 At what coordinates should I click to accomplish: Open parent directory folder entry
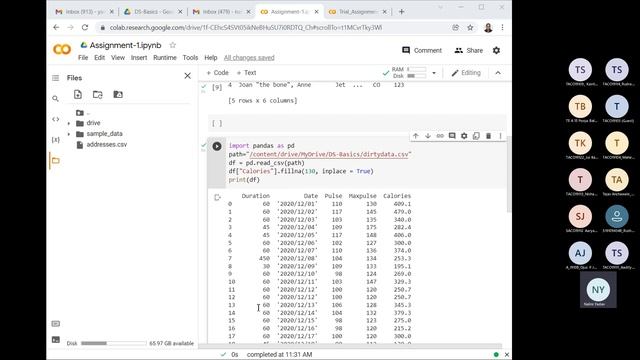pos(83,113)
